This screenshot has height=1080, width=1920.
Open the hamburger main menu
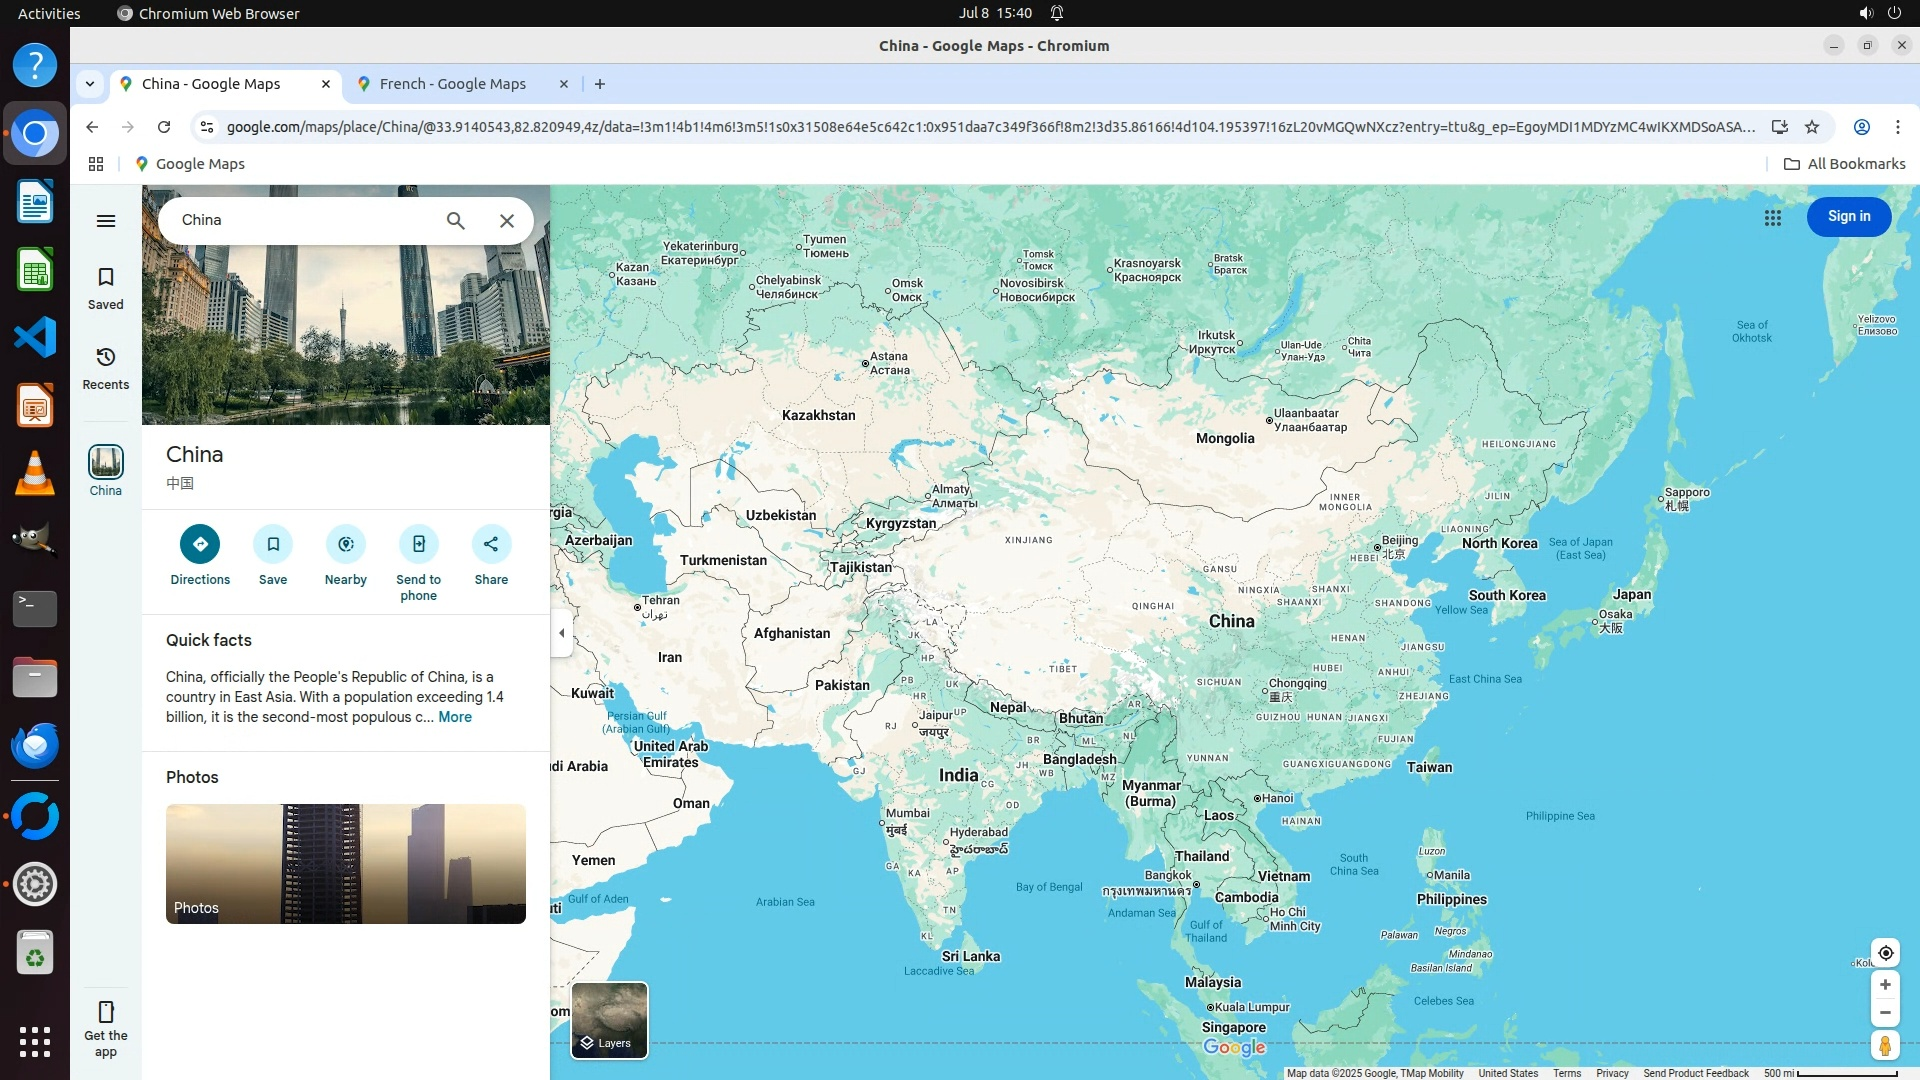(x=105, y=221)
